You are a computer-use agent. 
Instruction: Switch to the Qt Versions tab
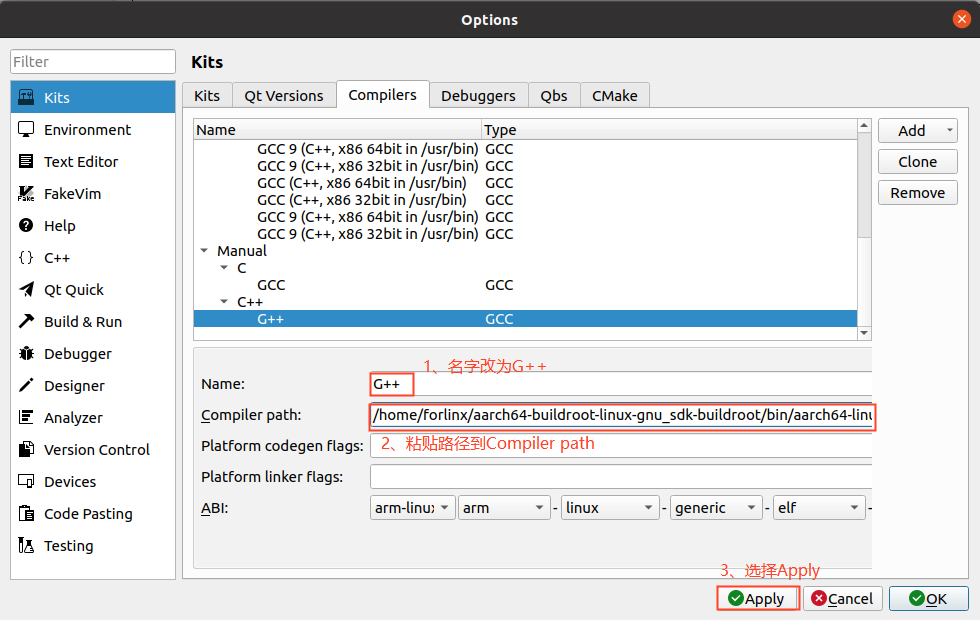284,96
